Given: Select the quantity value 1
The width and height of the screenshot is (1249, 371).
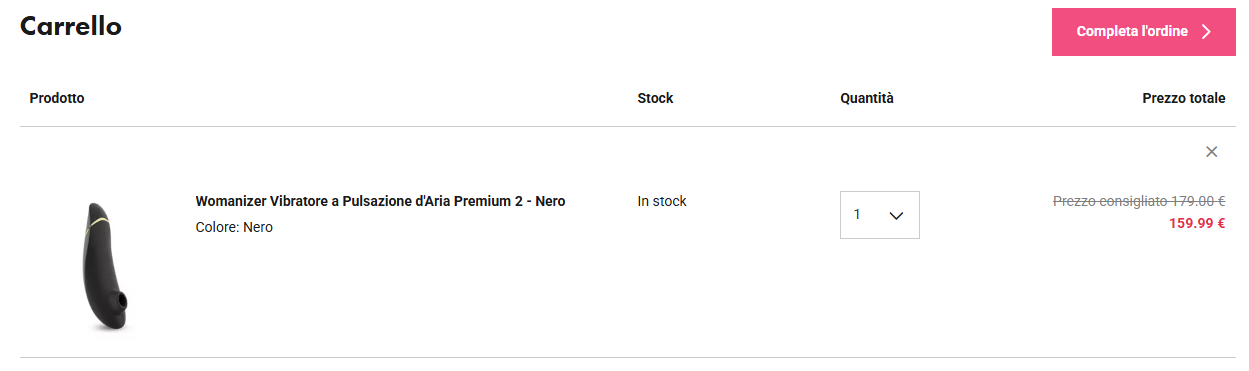Looking at the screenshot, I should click(x=857, y=215).
